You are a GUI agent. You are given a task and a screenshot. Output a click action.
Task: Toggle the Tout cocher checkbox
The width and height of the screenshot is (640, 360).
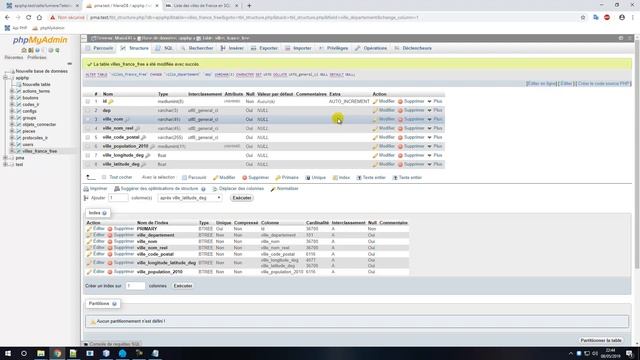coord(104,178)
